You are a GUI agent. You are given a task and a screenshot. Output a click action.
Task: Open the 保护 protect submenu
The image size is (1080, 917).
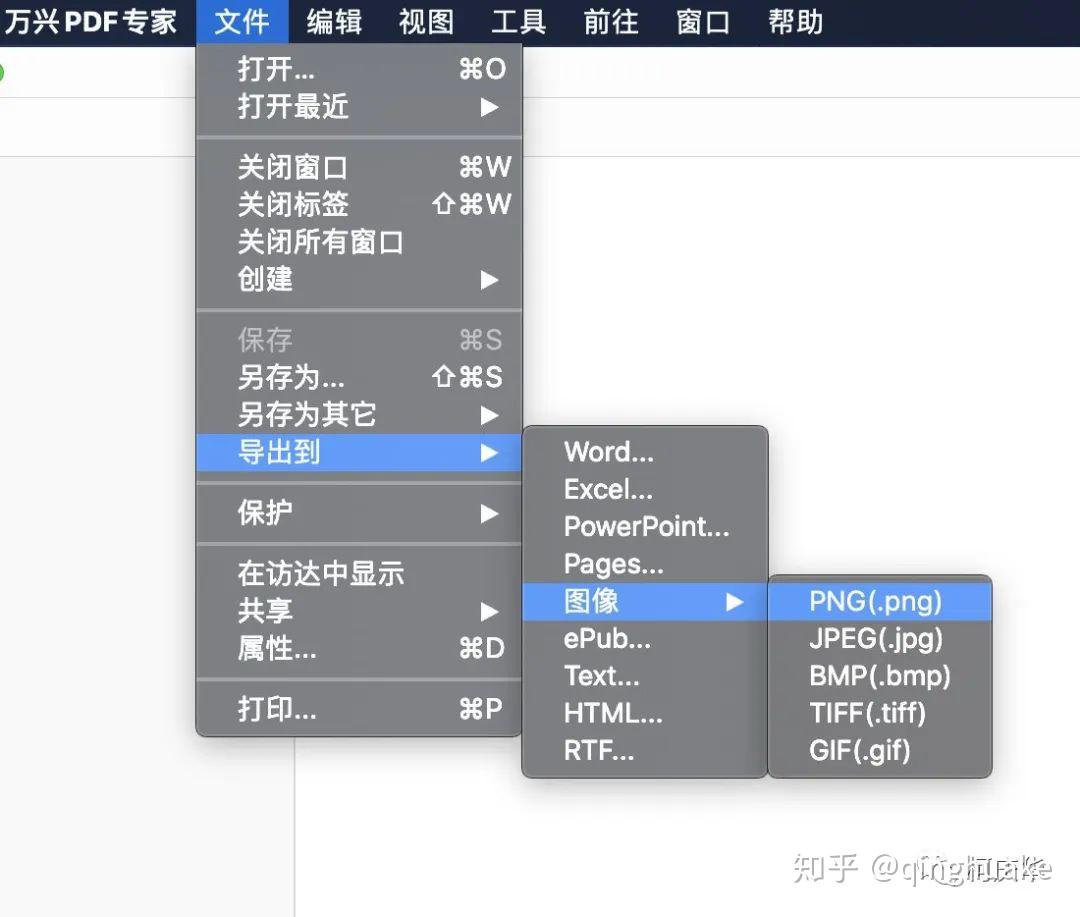click(263, 513)
